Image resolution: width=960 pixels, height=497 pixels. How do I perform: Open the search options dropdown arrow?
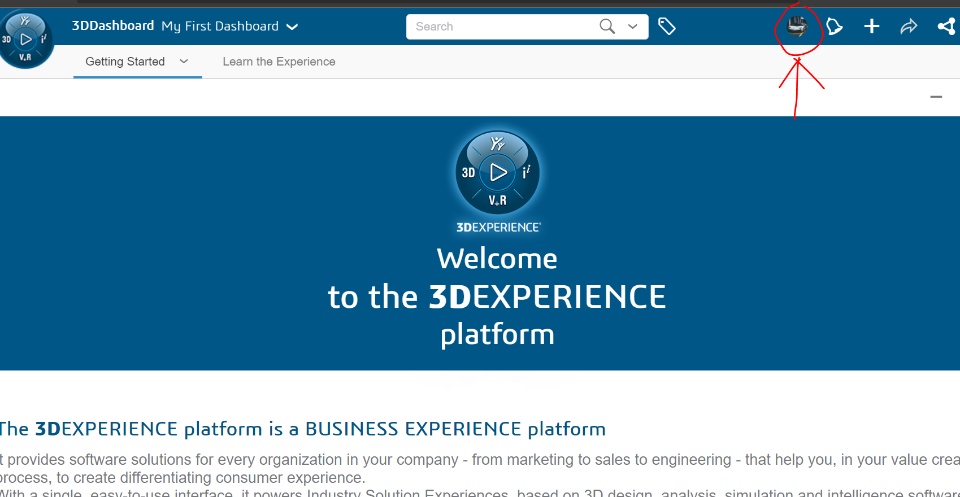click(x=632, y=27)
